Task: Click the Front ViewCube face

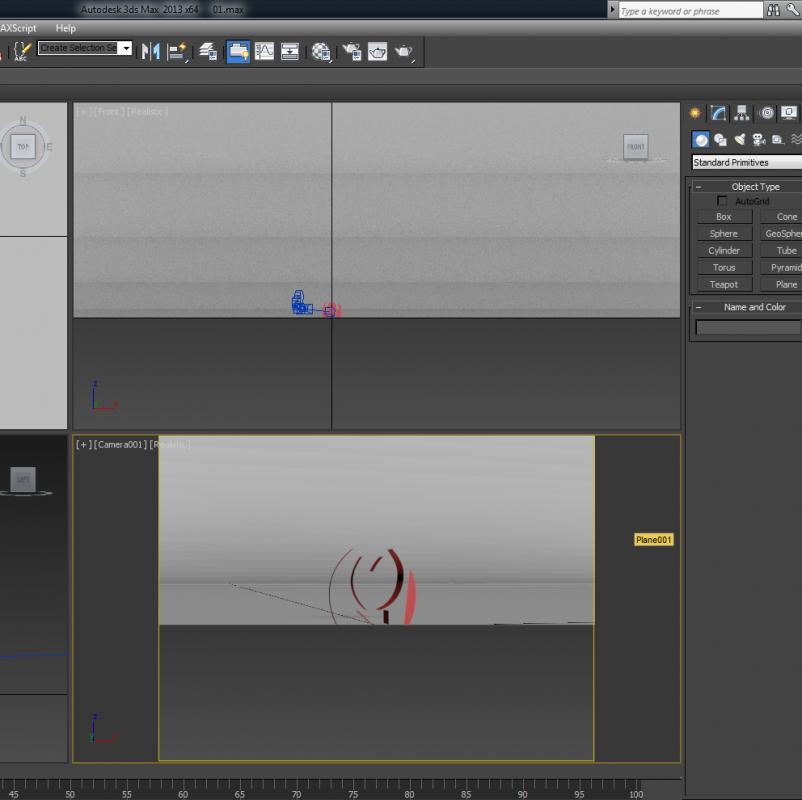Action: pyautogui.click(x=635, y=146)
